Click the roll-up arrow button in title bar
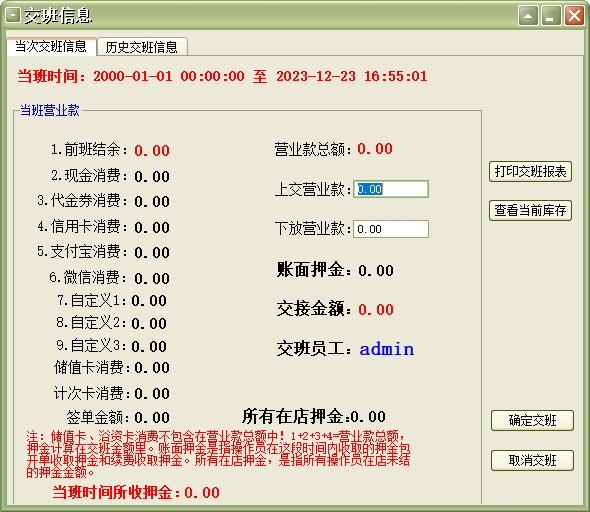The width and height of the screenshot is (590, 512). click(x=528, y=16)
